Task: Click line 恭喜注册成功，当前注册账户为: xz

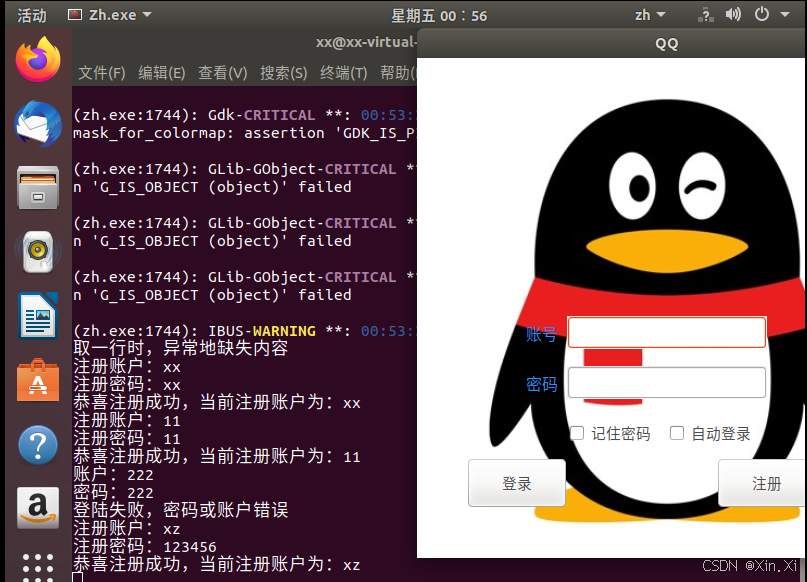Action: 217,565
